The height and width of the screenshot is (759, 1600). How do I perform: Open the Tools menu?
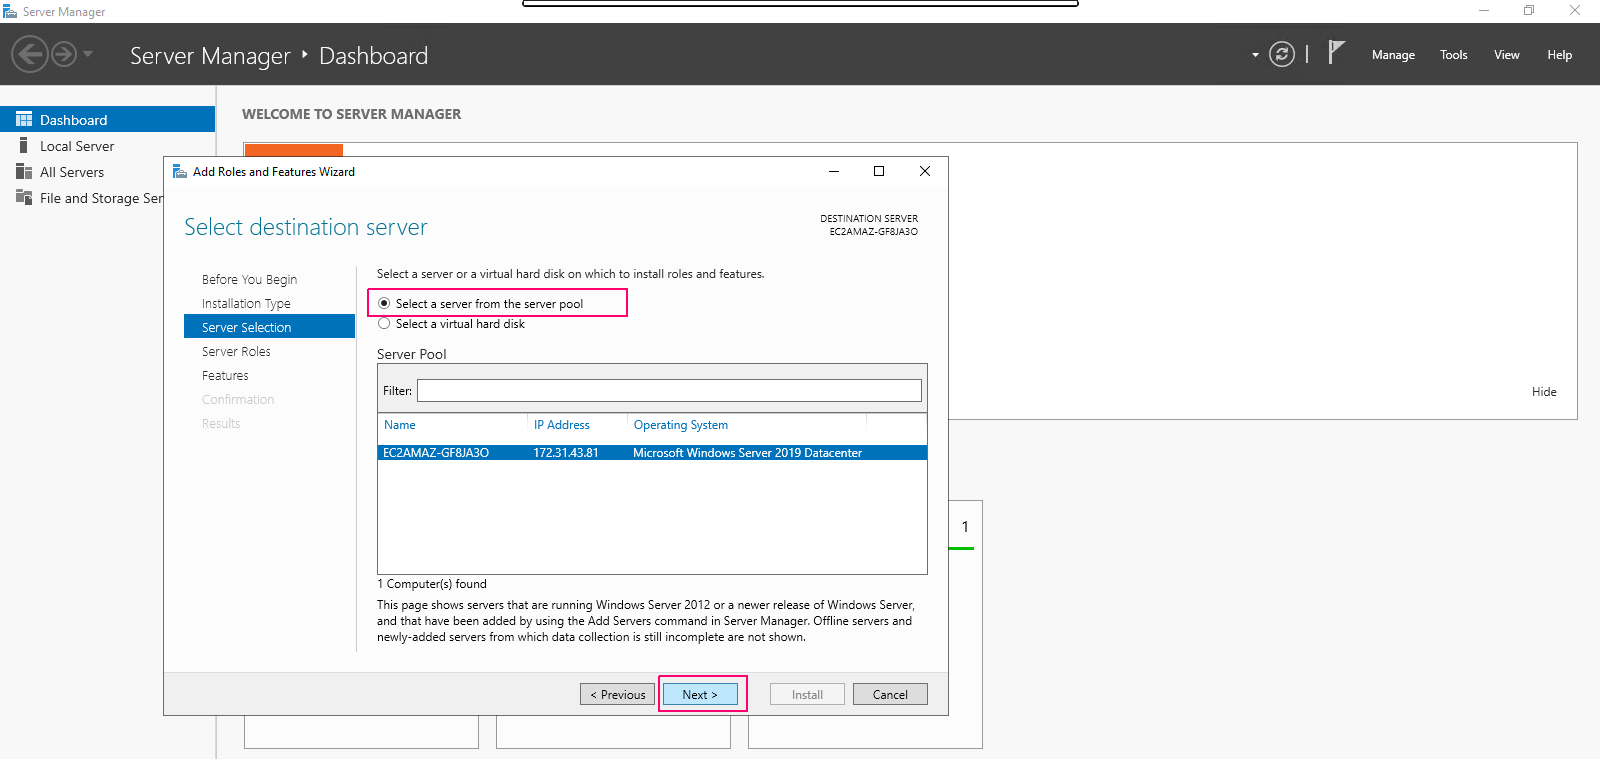click(1454, 55)
